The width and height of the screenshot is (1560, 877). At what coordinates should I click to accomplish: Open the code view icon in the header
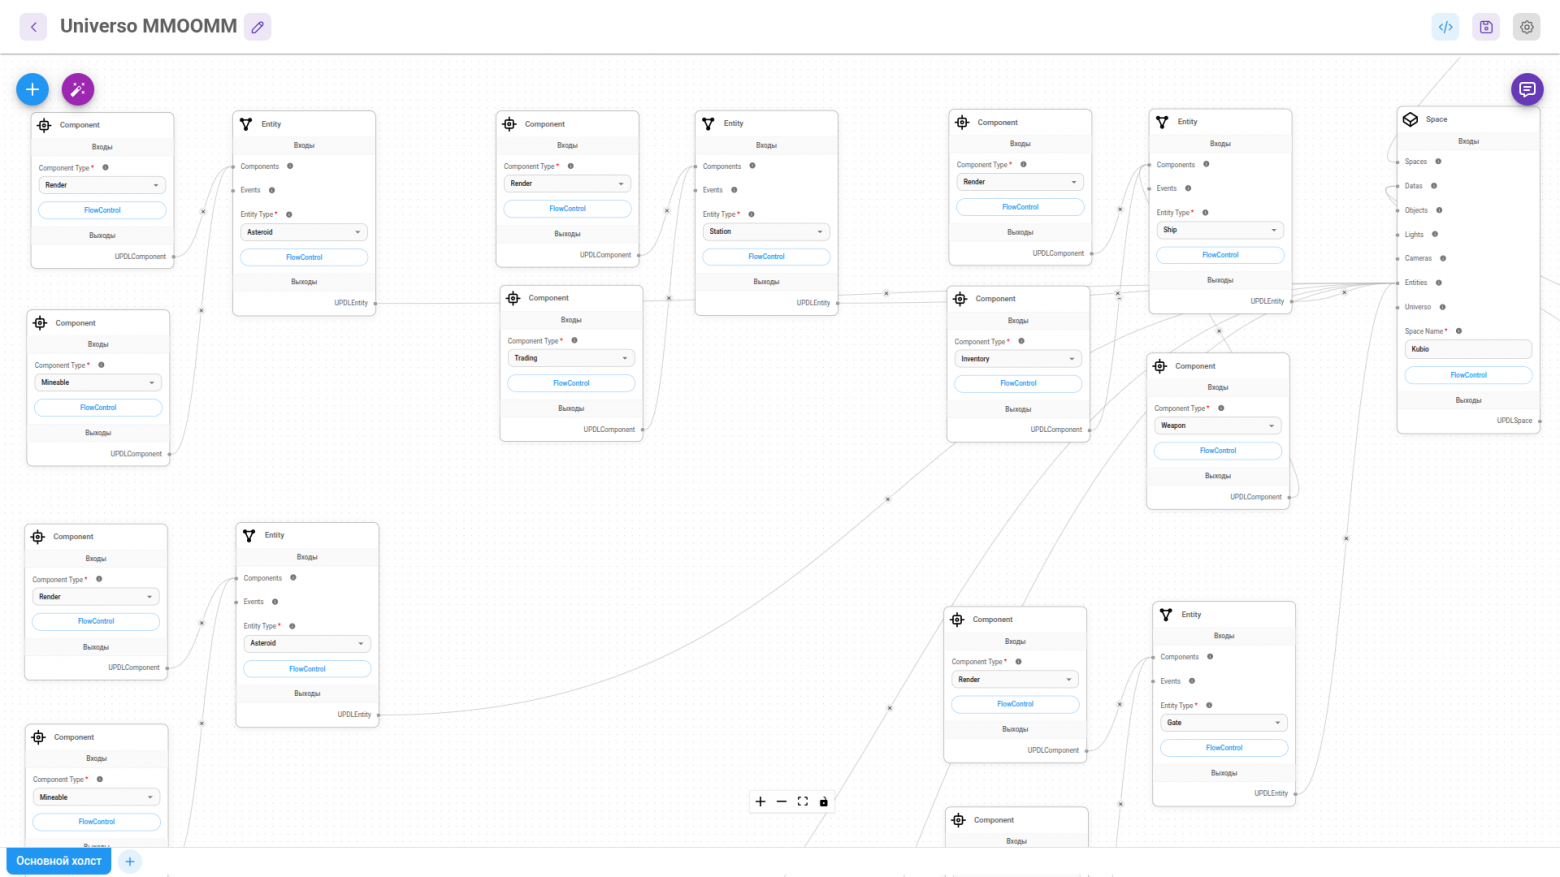click(1446, 27)
